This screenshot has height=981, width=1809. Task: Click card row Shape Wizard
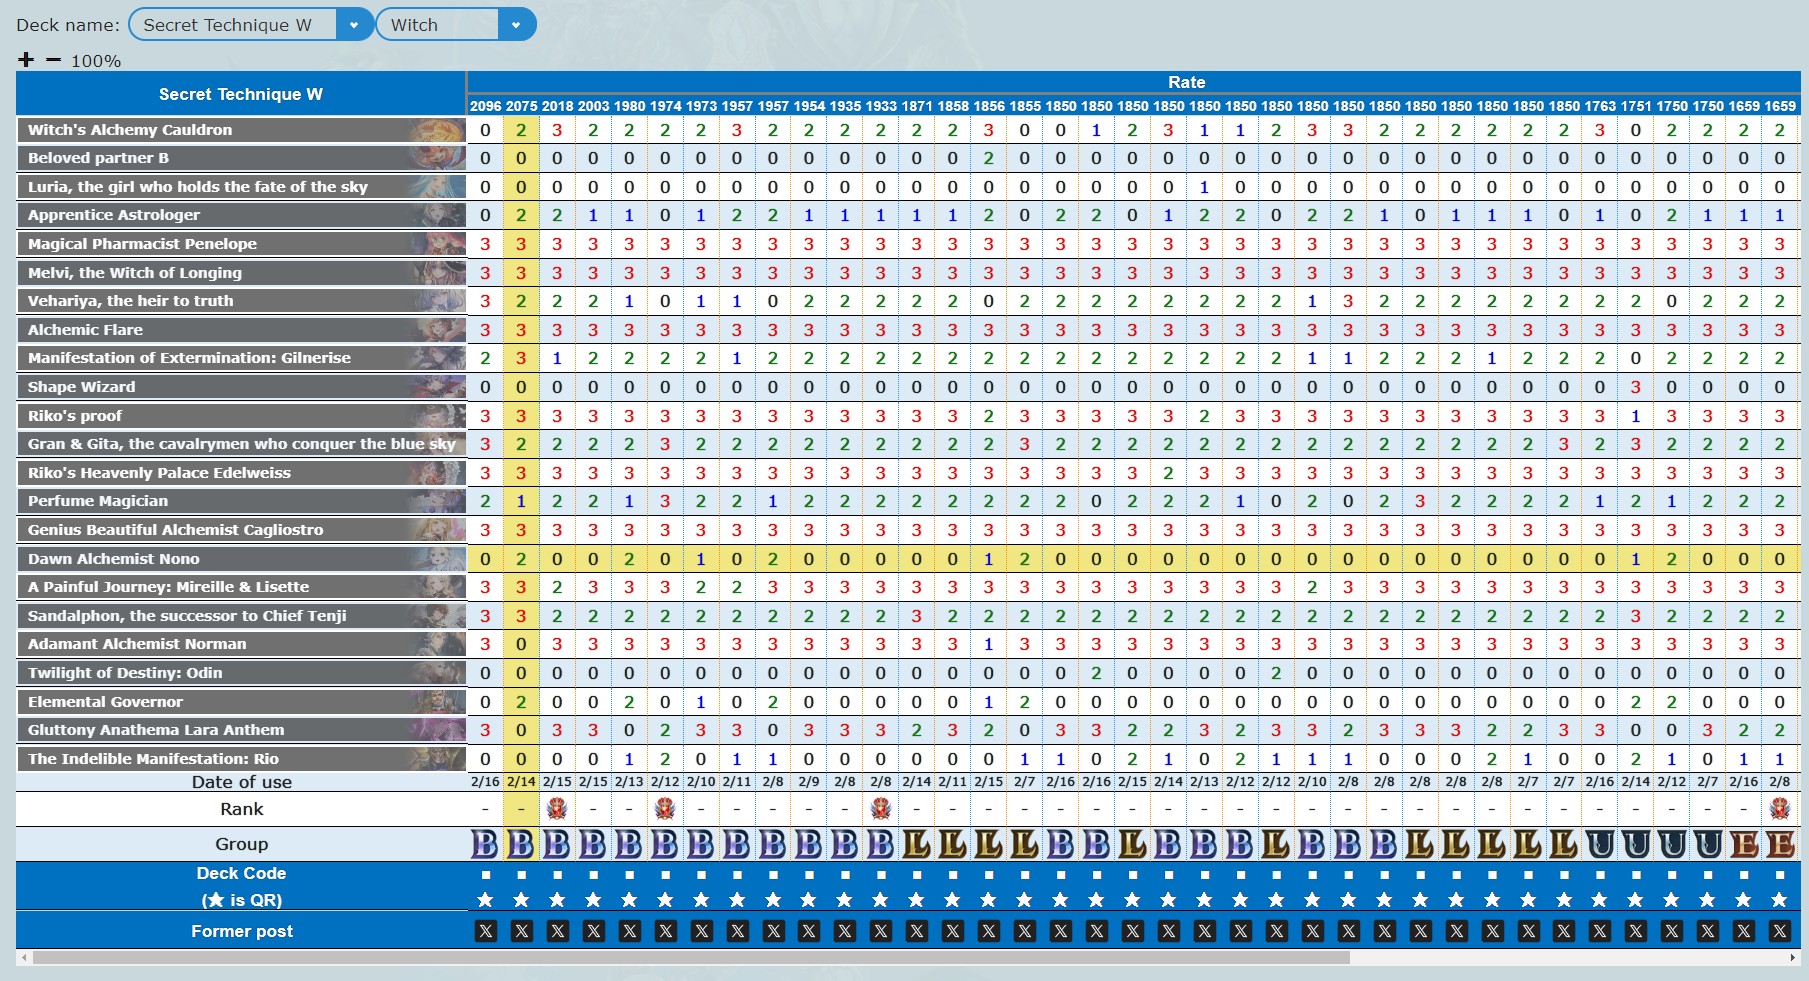[x=241, y=387]
